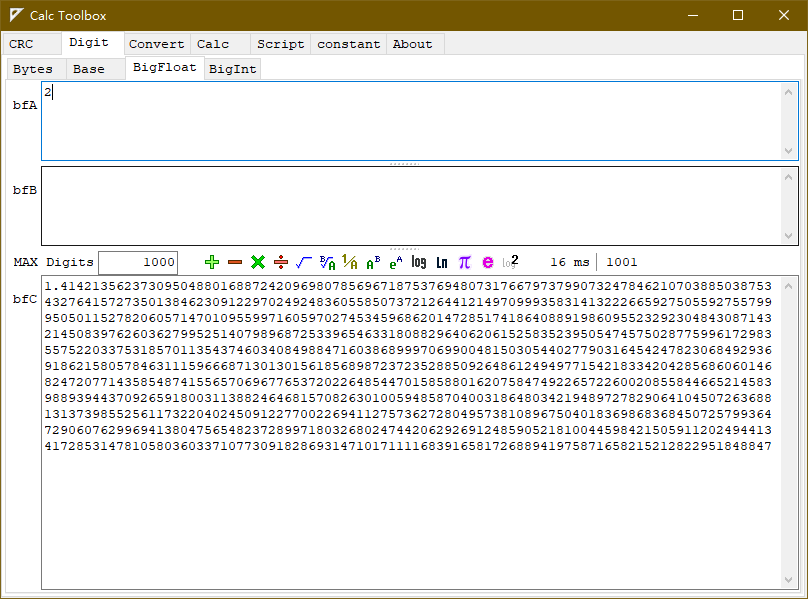The image size is (808, 599).
Task: Click the green plus add icon
Action: click(x=212, y=262)
